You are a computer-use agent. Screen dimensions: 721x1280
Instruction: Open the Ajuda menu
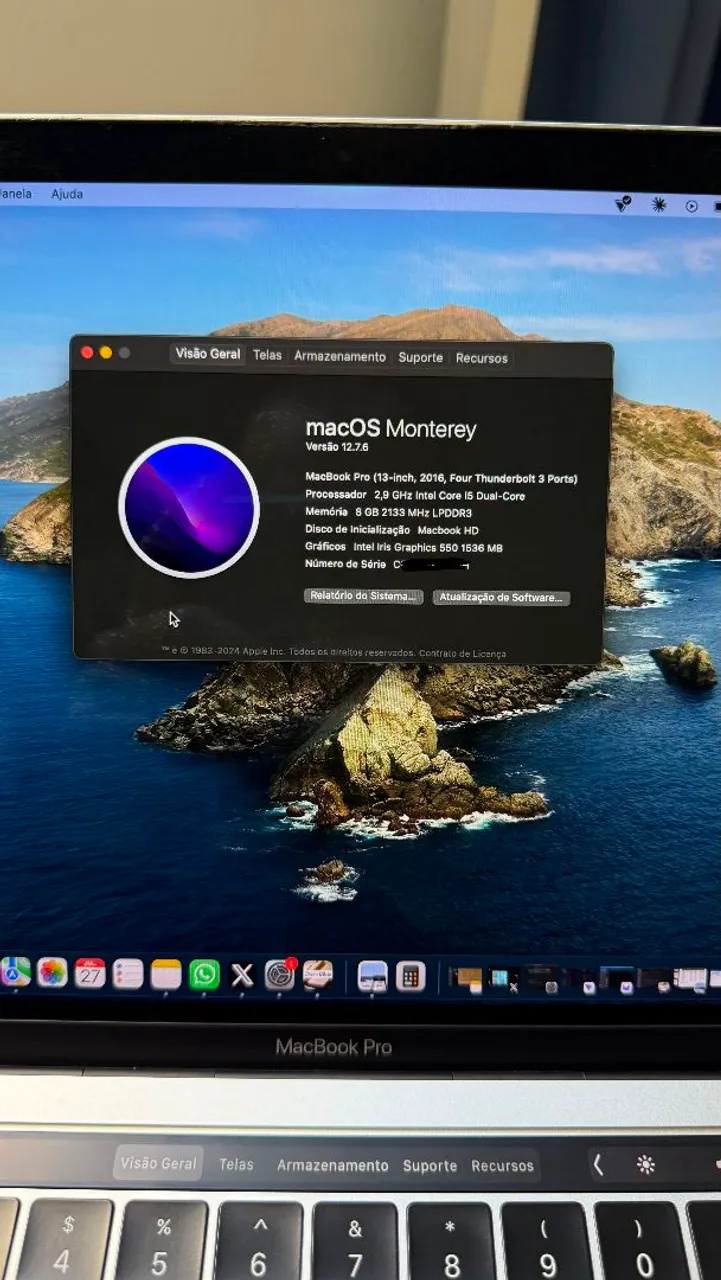pyautogui.click(x=67, y=194)
